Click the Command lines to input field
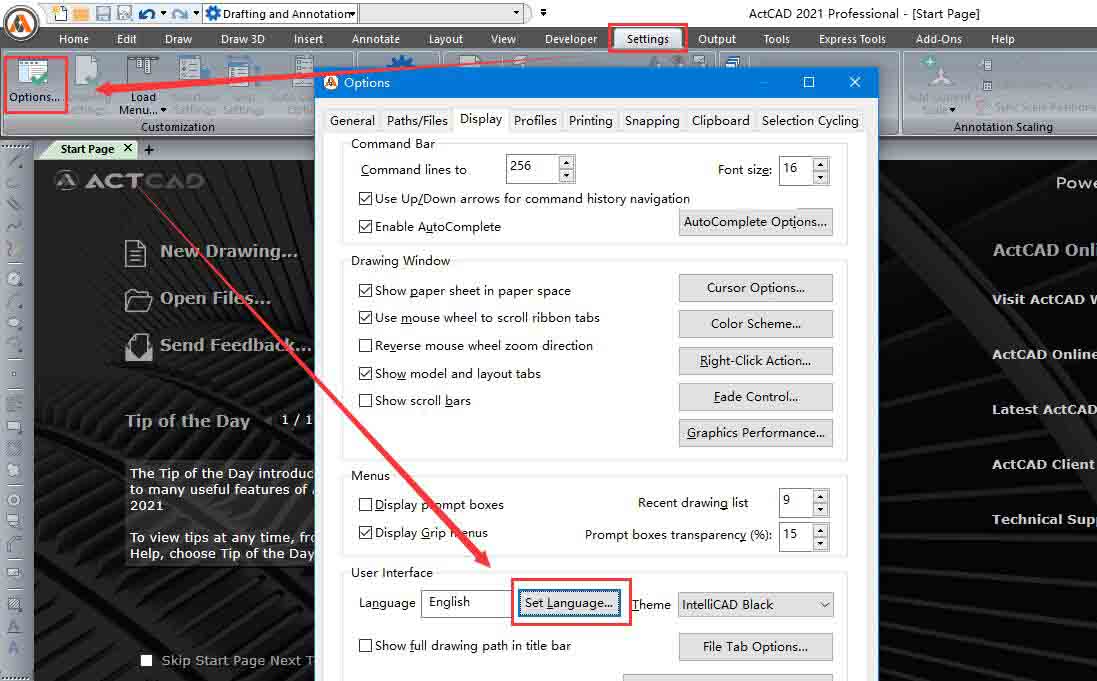 tap(532, 169)
